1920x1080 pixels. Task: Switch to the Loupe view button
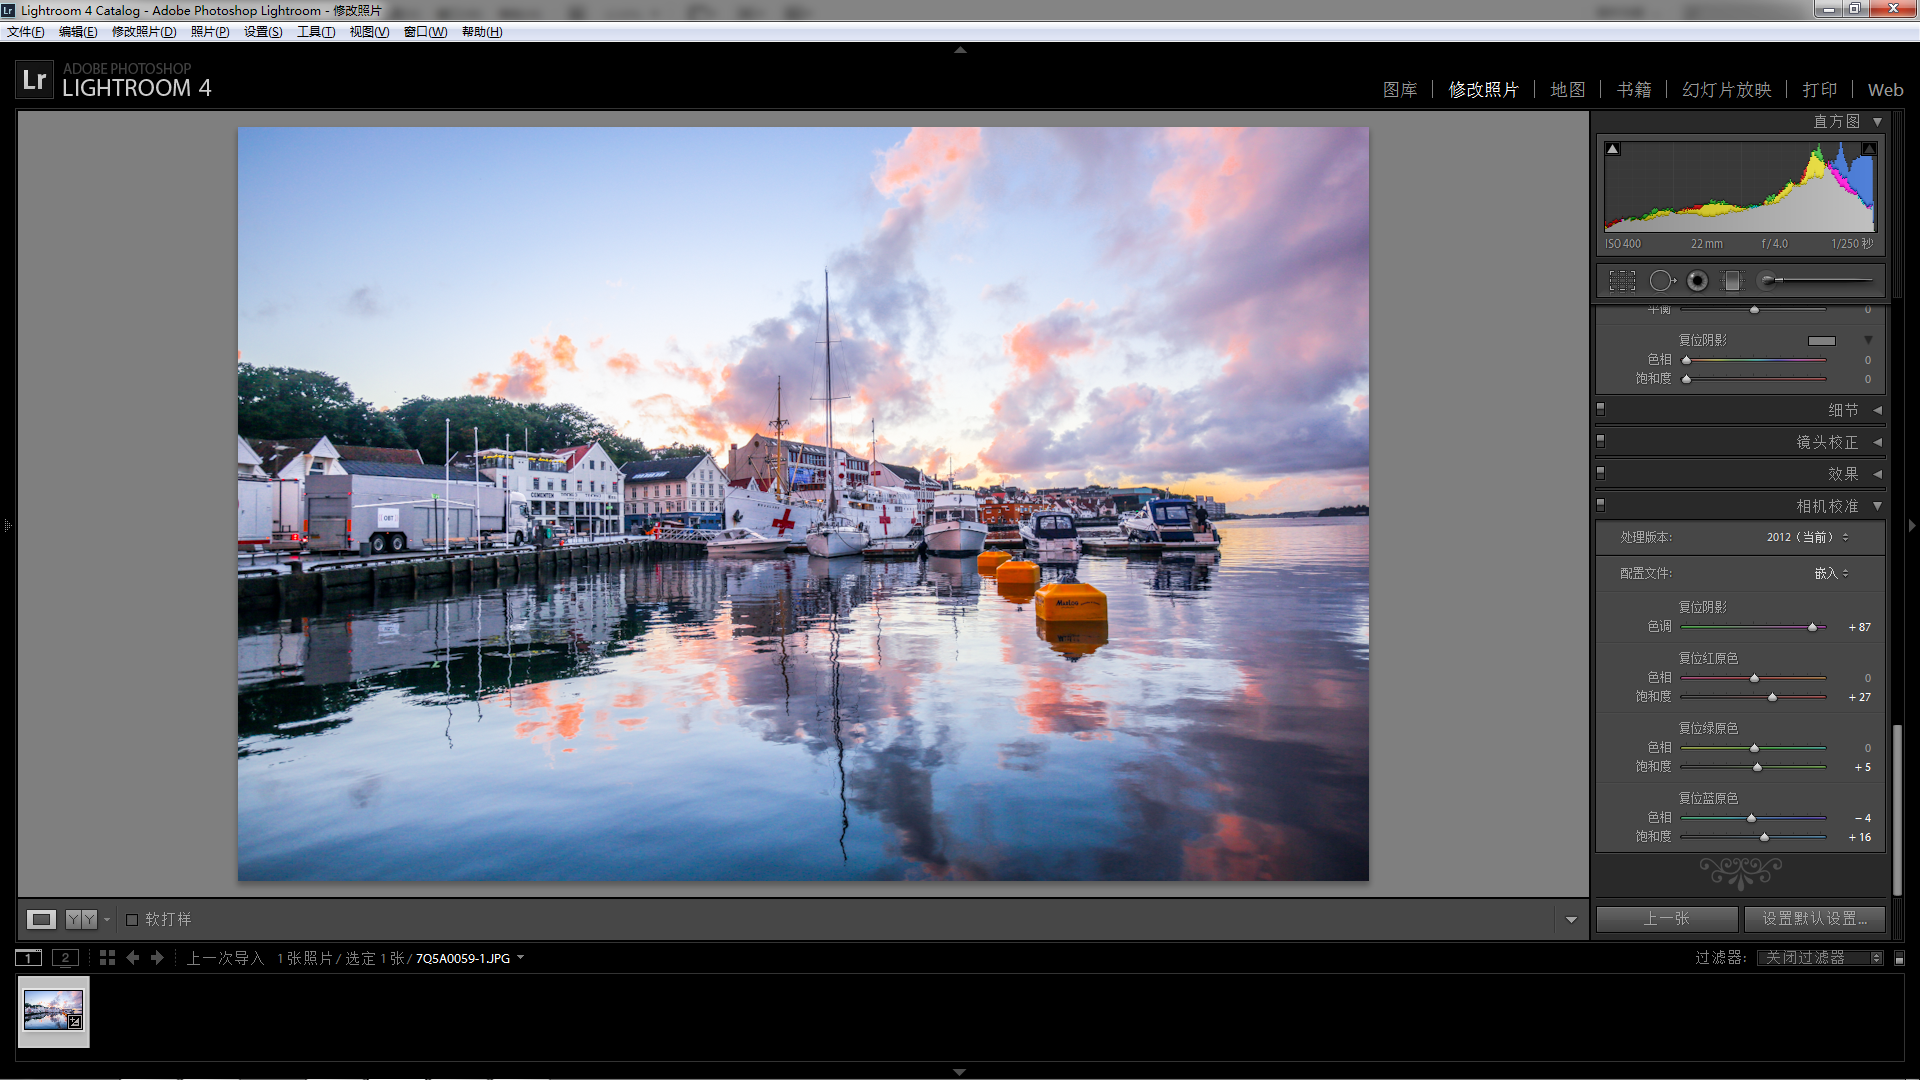(41, 919)
